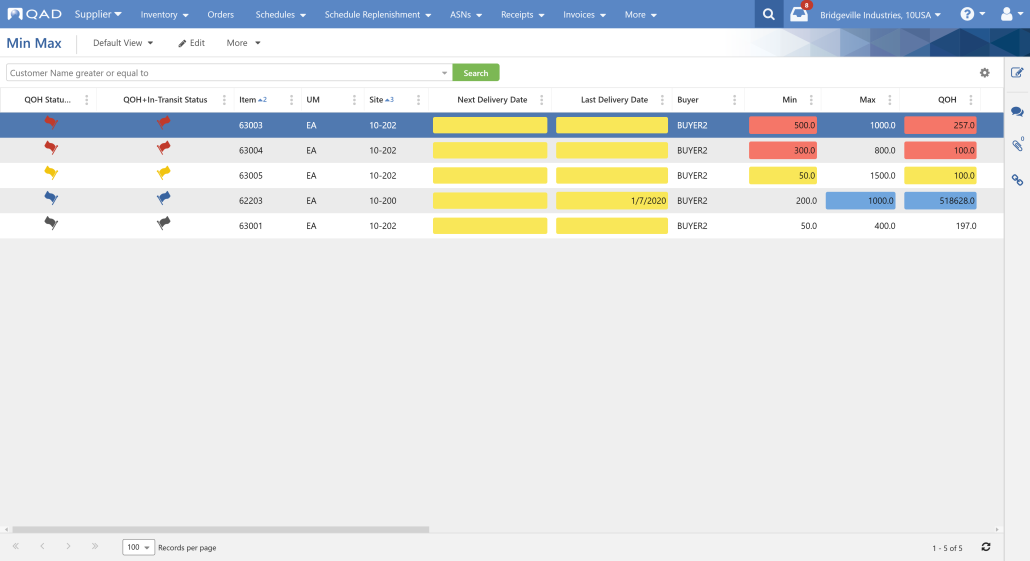Open the attachments paperclip sidebar icon
The width and height of the screenshot is (1030, 561).
(1017, 145)
